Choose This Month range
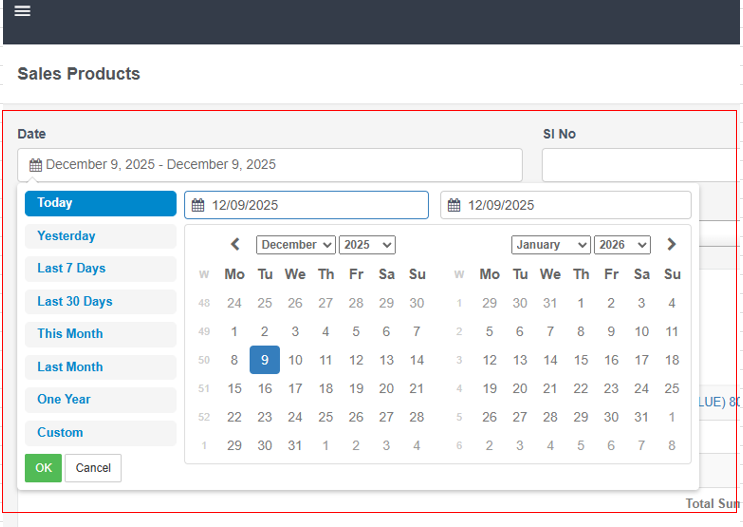743x527 pixels. click(100, 334)
